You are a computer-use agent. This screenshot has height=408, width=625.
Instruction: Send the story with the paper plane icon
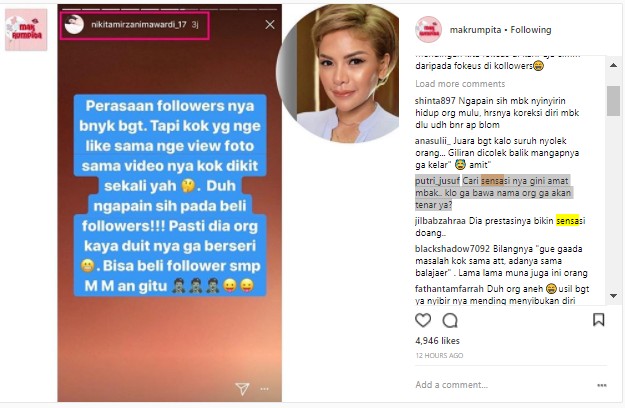pos(242,388)
